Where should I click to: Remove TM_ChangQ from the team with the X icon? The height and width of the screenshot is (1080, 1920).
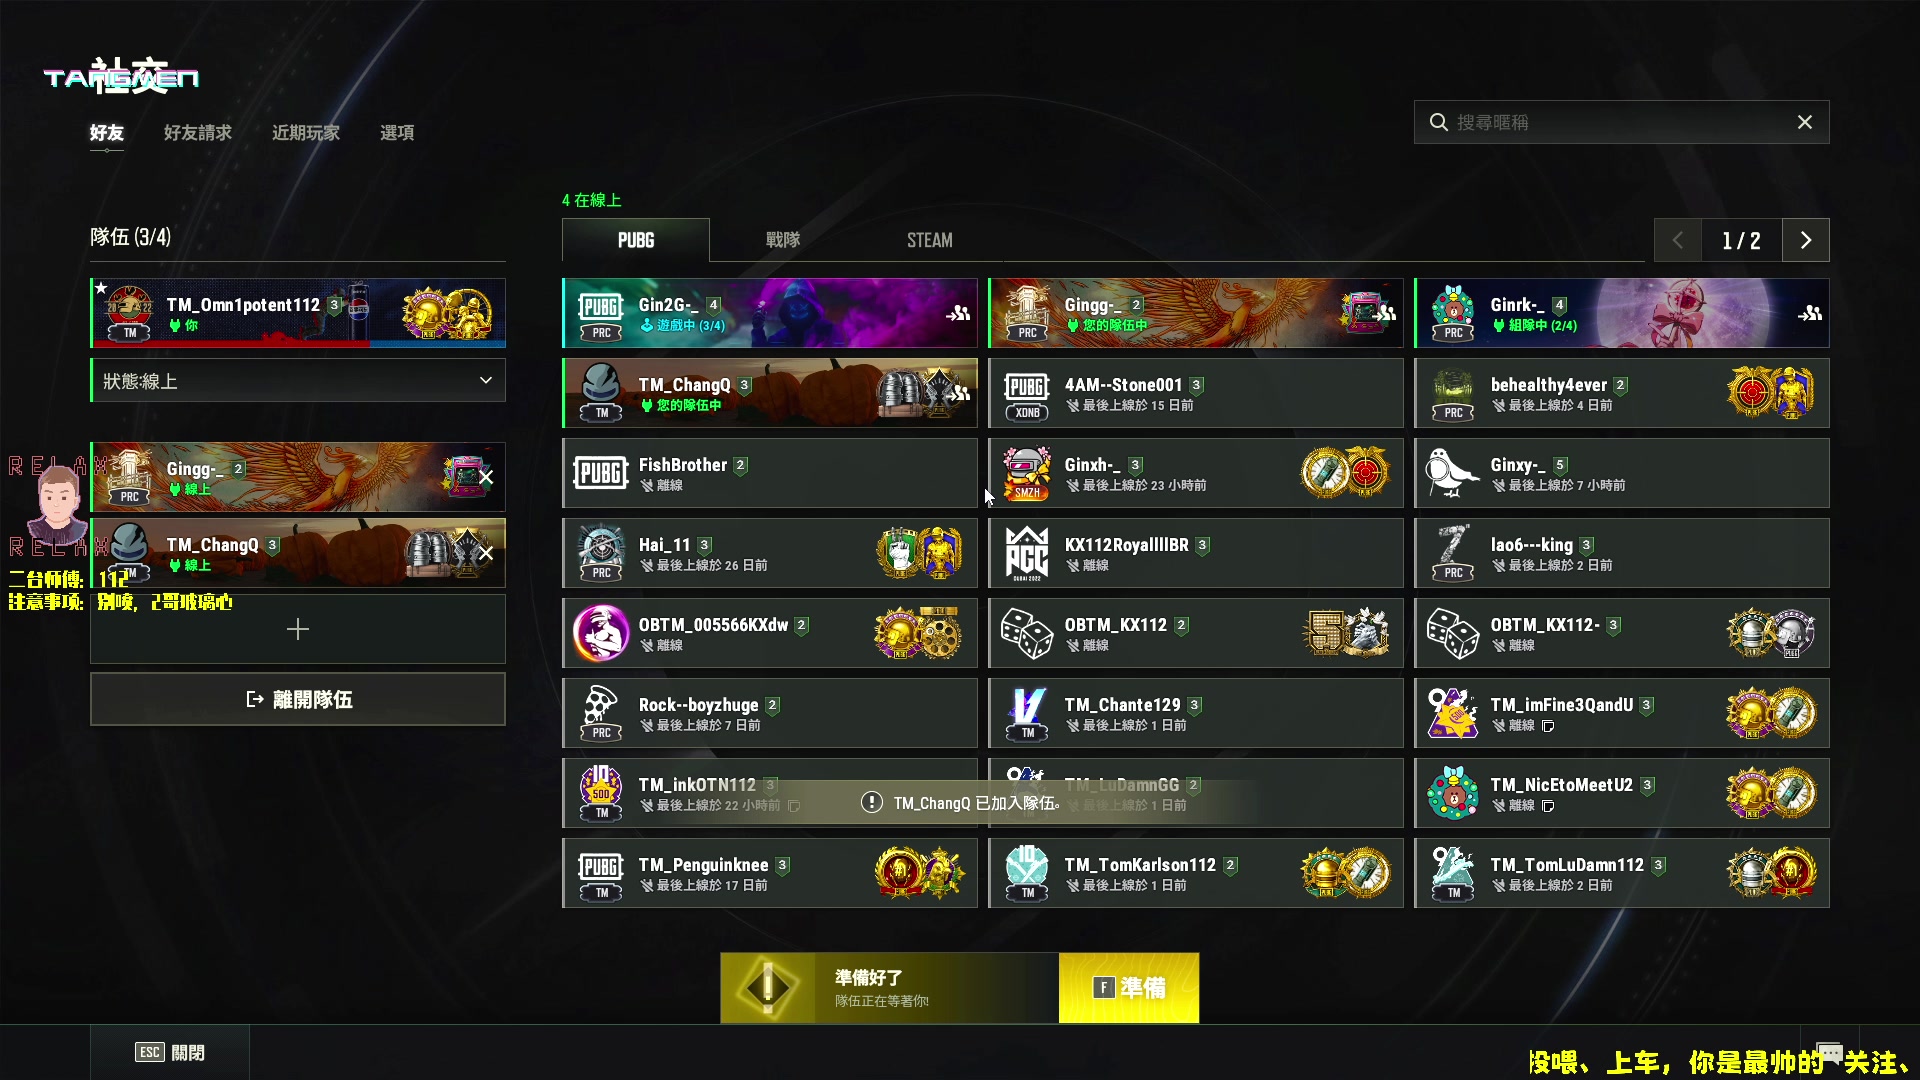[486, 553]
